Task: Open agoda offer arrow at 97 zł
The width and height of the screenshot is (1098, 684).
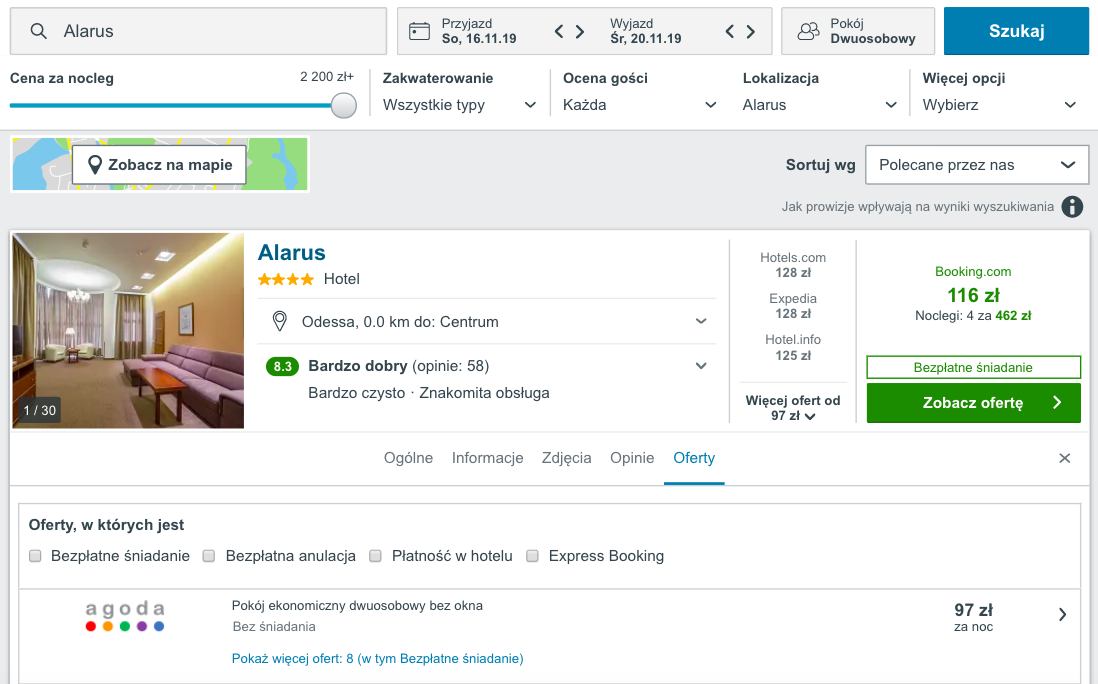Action: tap(1062, 615)
